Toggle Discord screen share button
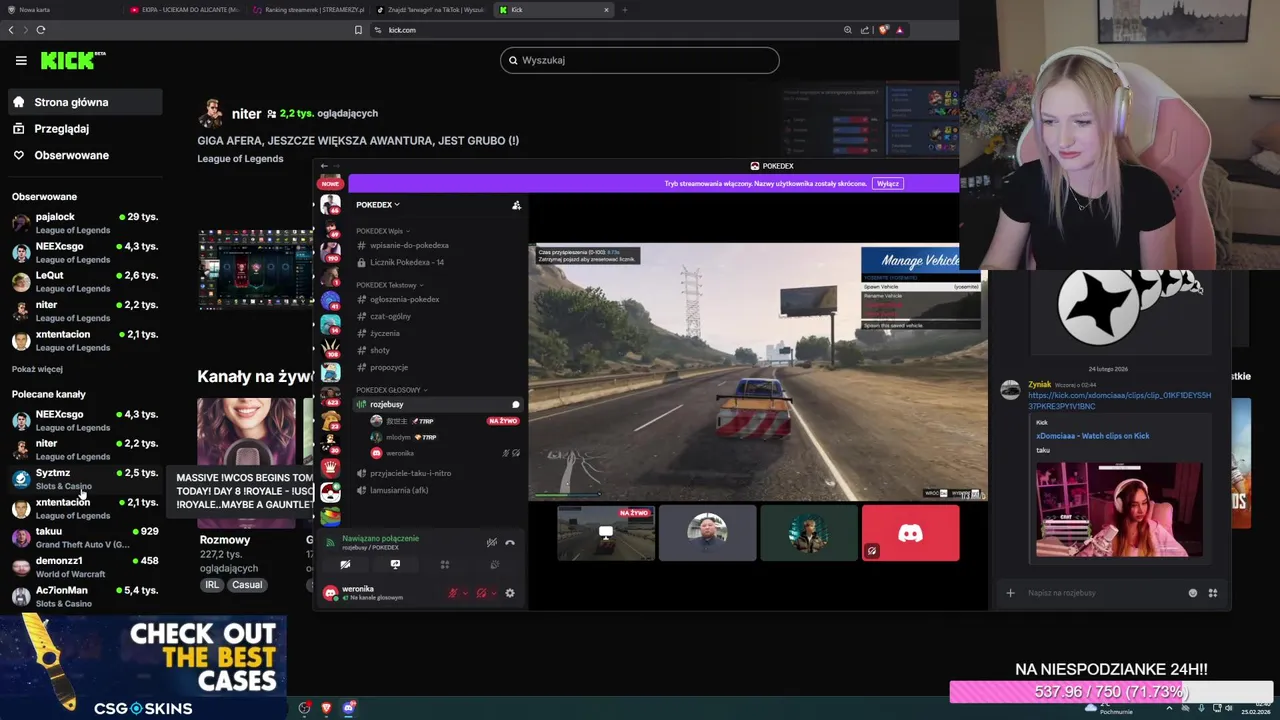1280x720 pixels. point(395,565)
